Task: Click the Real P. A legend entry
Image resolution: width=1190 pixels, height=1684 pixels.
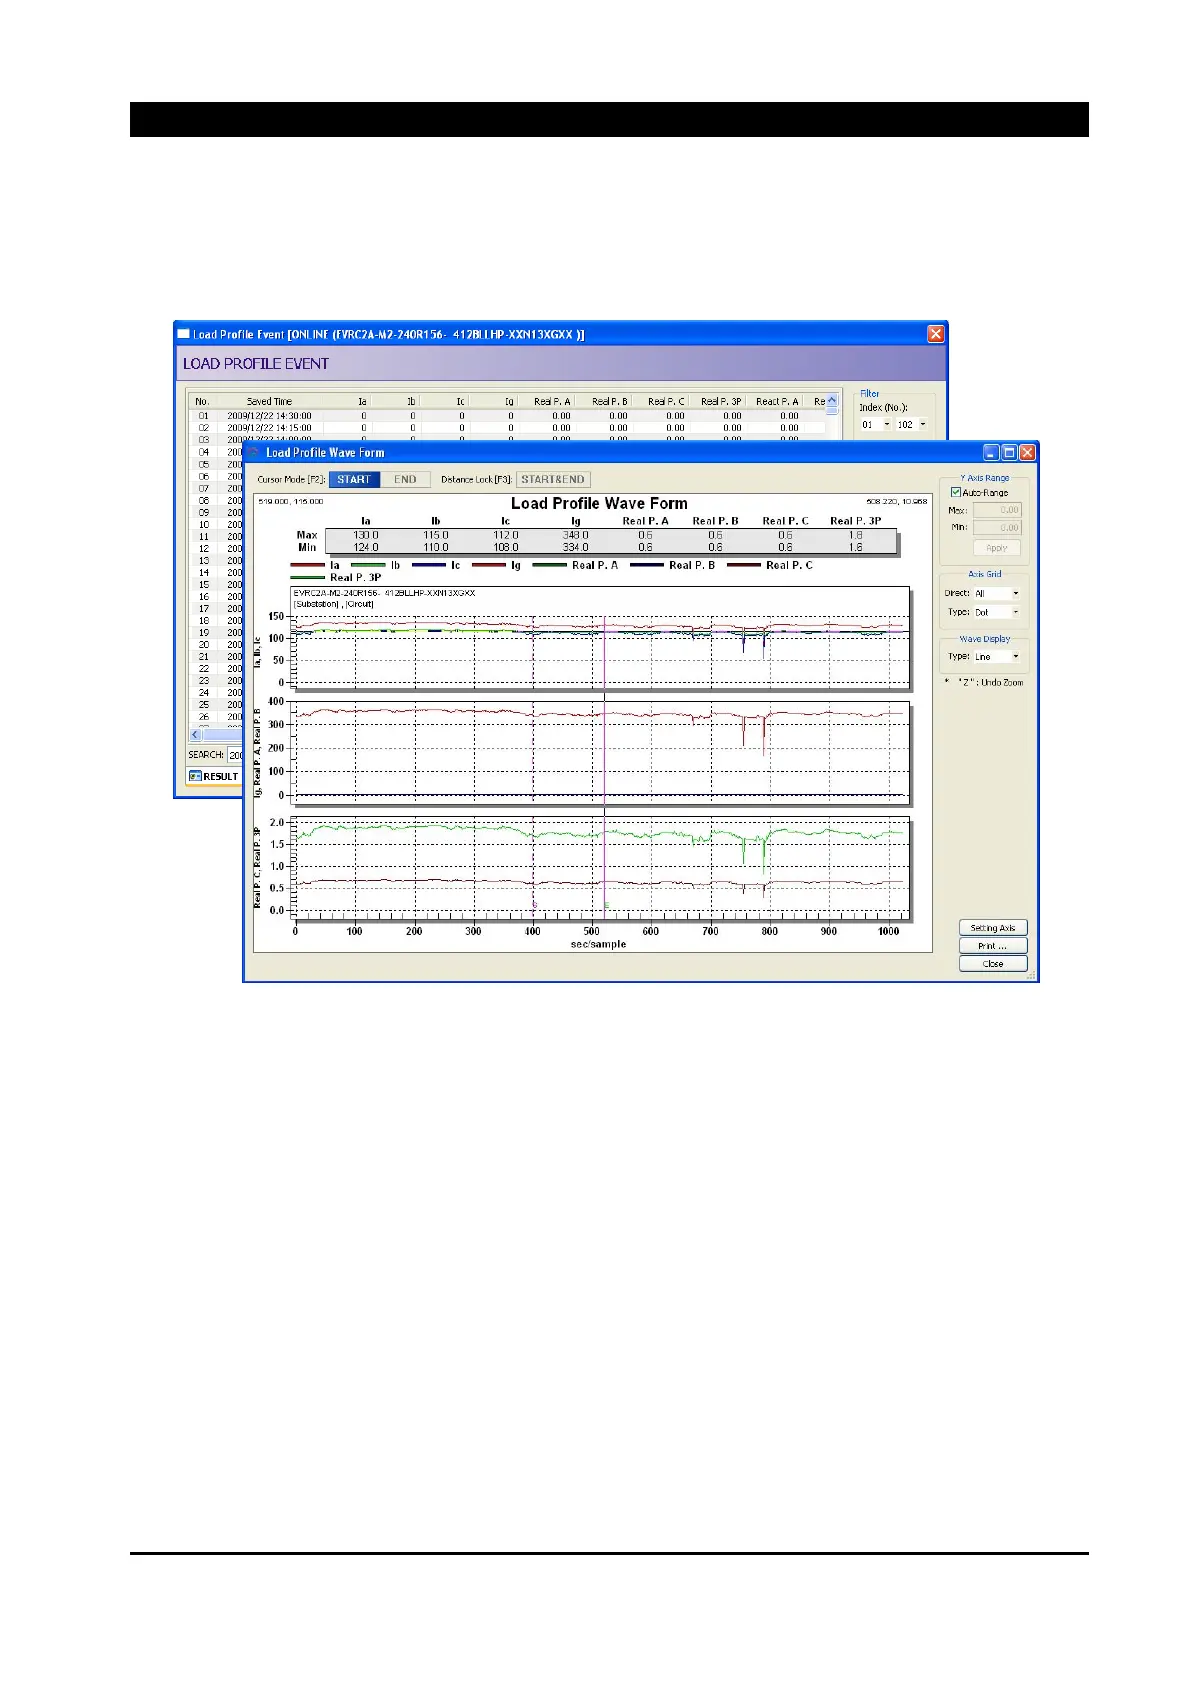Action: click(575, 566)
